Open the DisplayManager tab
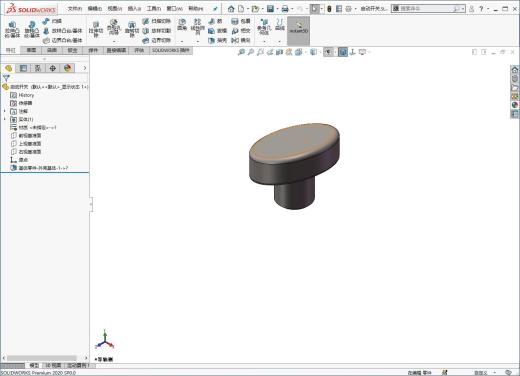 [68, 68]
